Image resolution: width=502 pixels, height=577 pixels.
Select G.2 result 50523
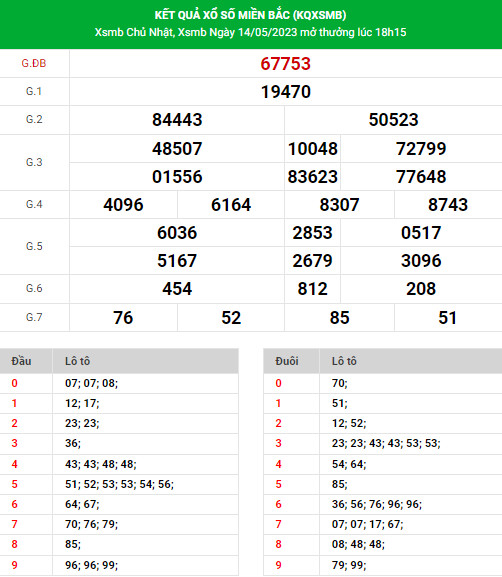(x=393, y=120)
